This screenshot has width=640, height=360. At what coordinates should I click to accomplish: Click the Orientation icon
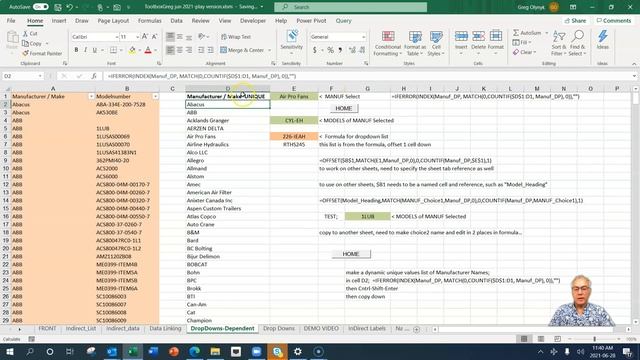pyautogui.click(x=202, y=37)
